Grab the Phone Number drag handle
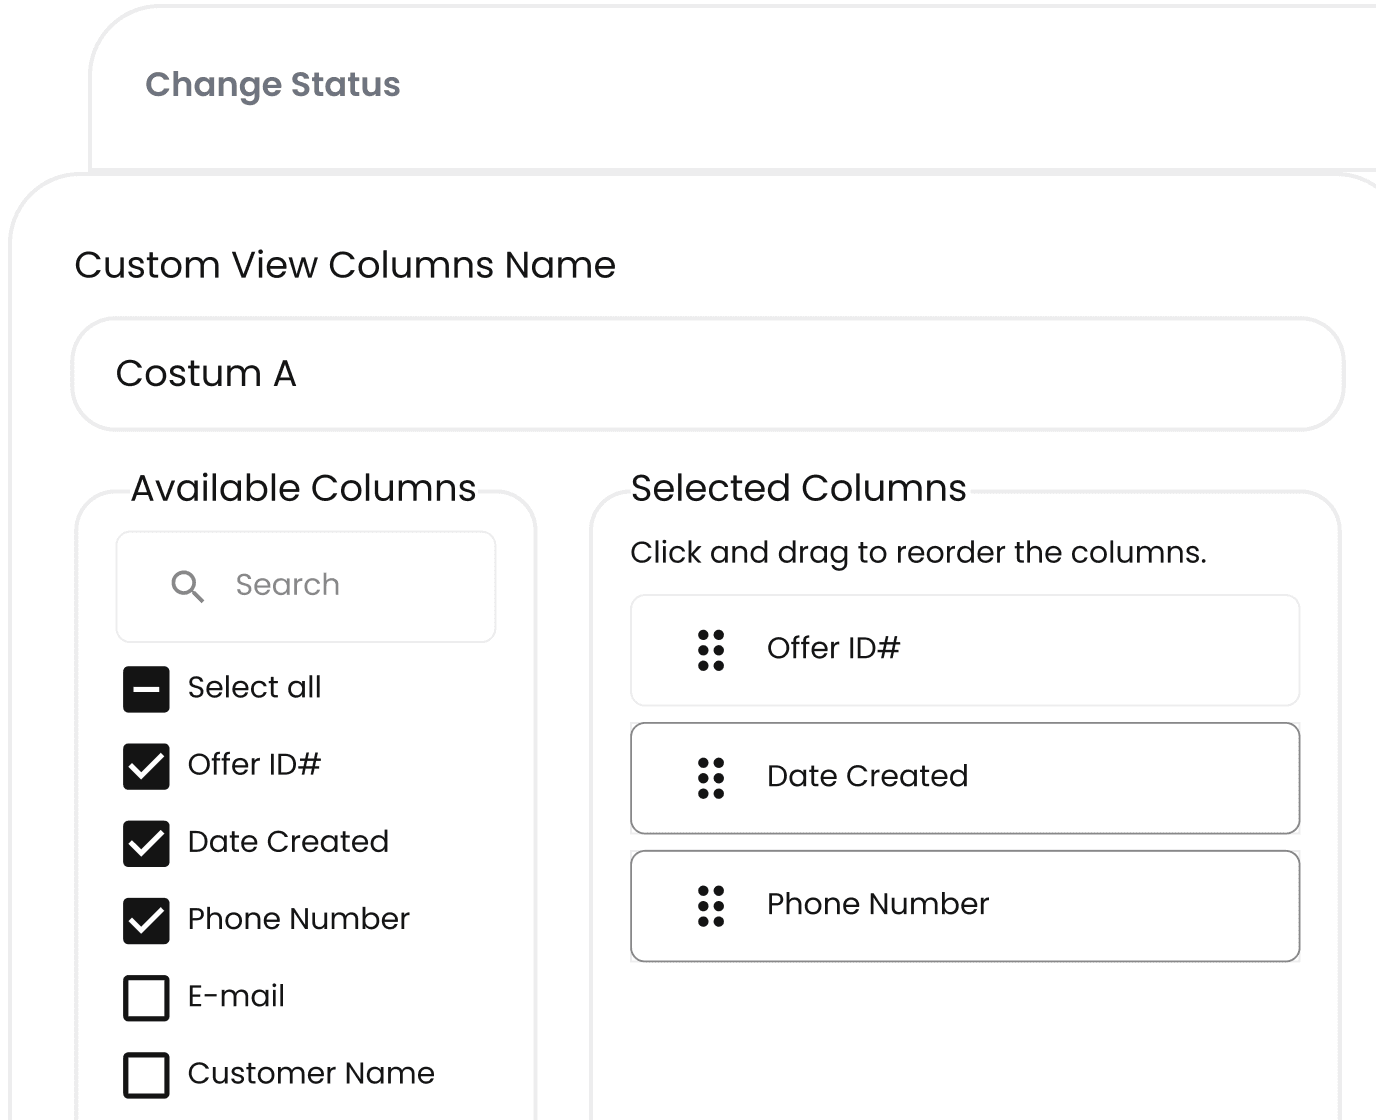 pyautogui.click(x=711, y=906)
